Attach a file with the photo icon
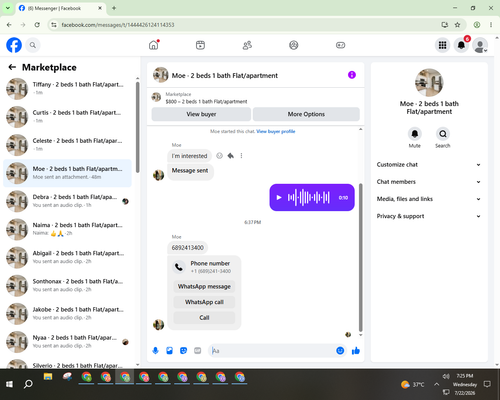The width and height of the screenshot is (500, 400). pos(169,351)
